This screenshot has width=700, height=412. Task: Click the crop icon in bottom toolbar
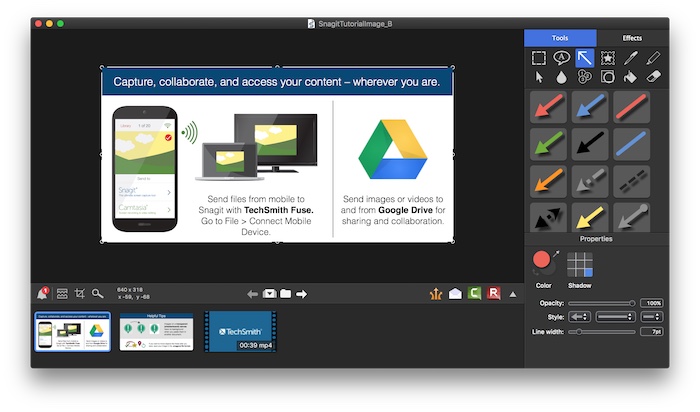tap(80, 293)
